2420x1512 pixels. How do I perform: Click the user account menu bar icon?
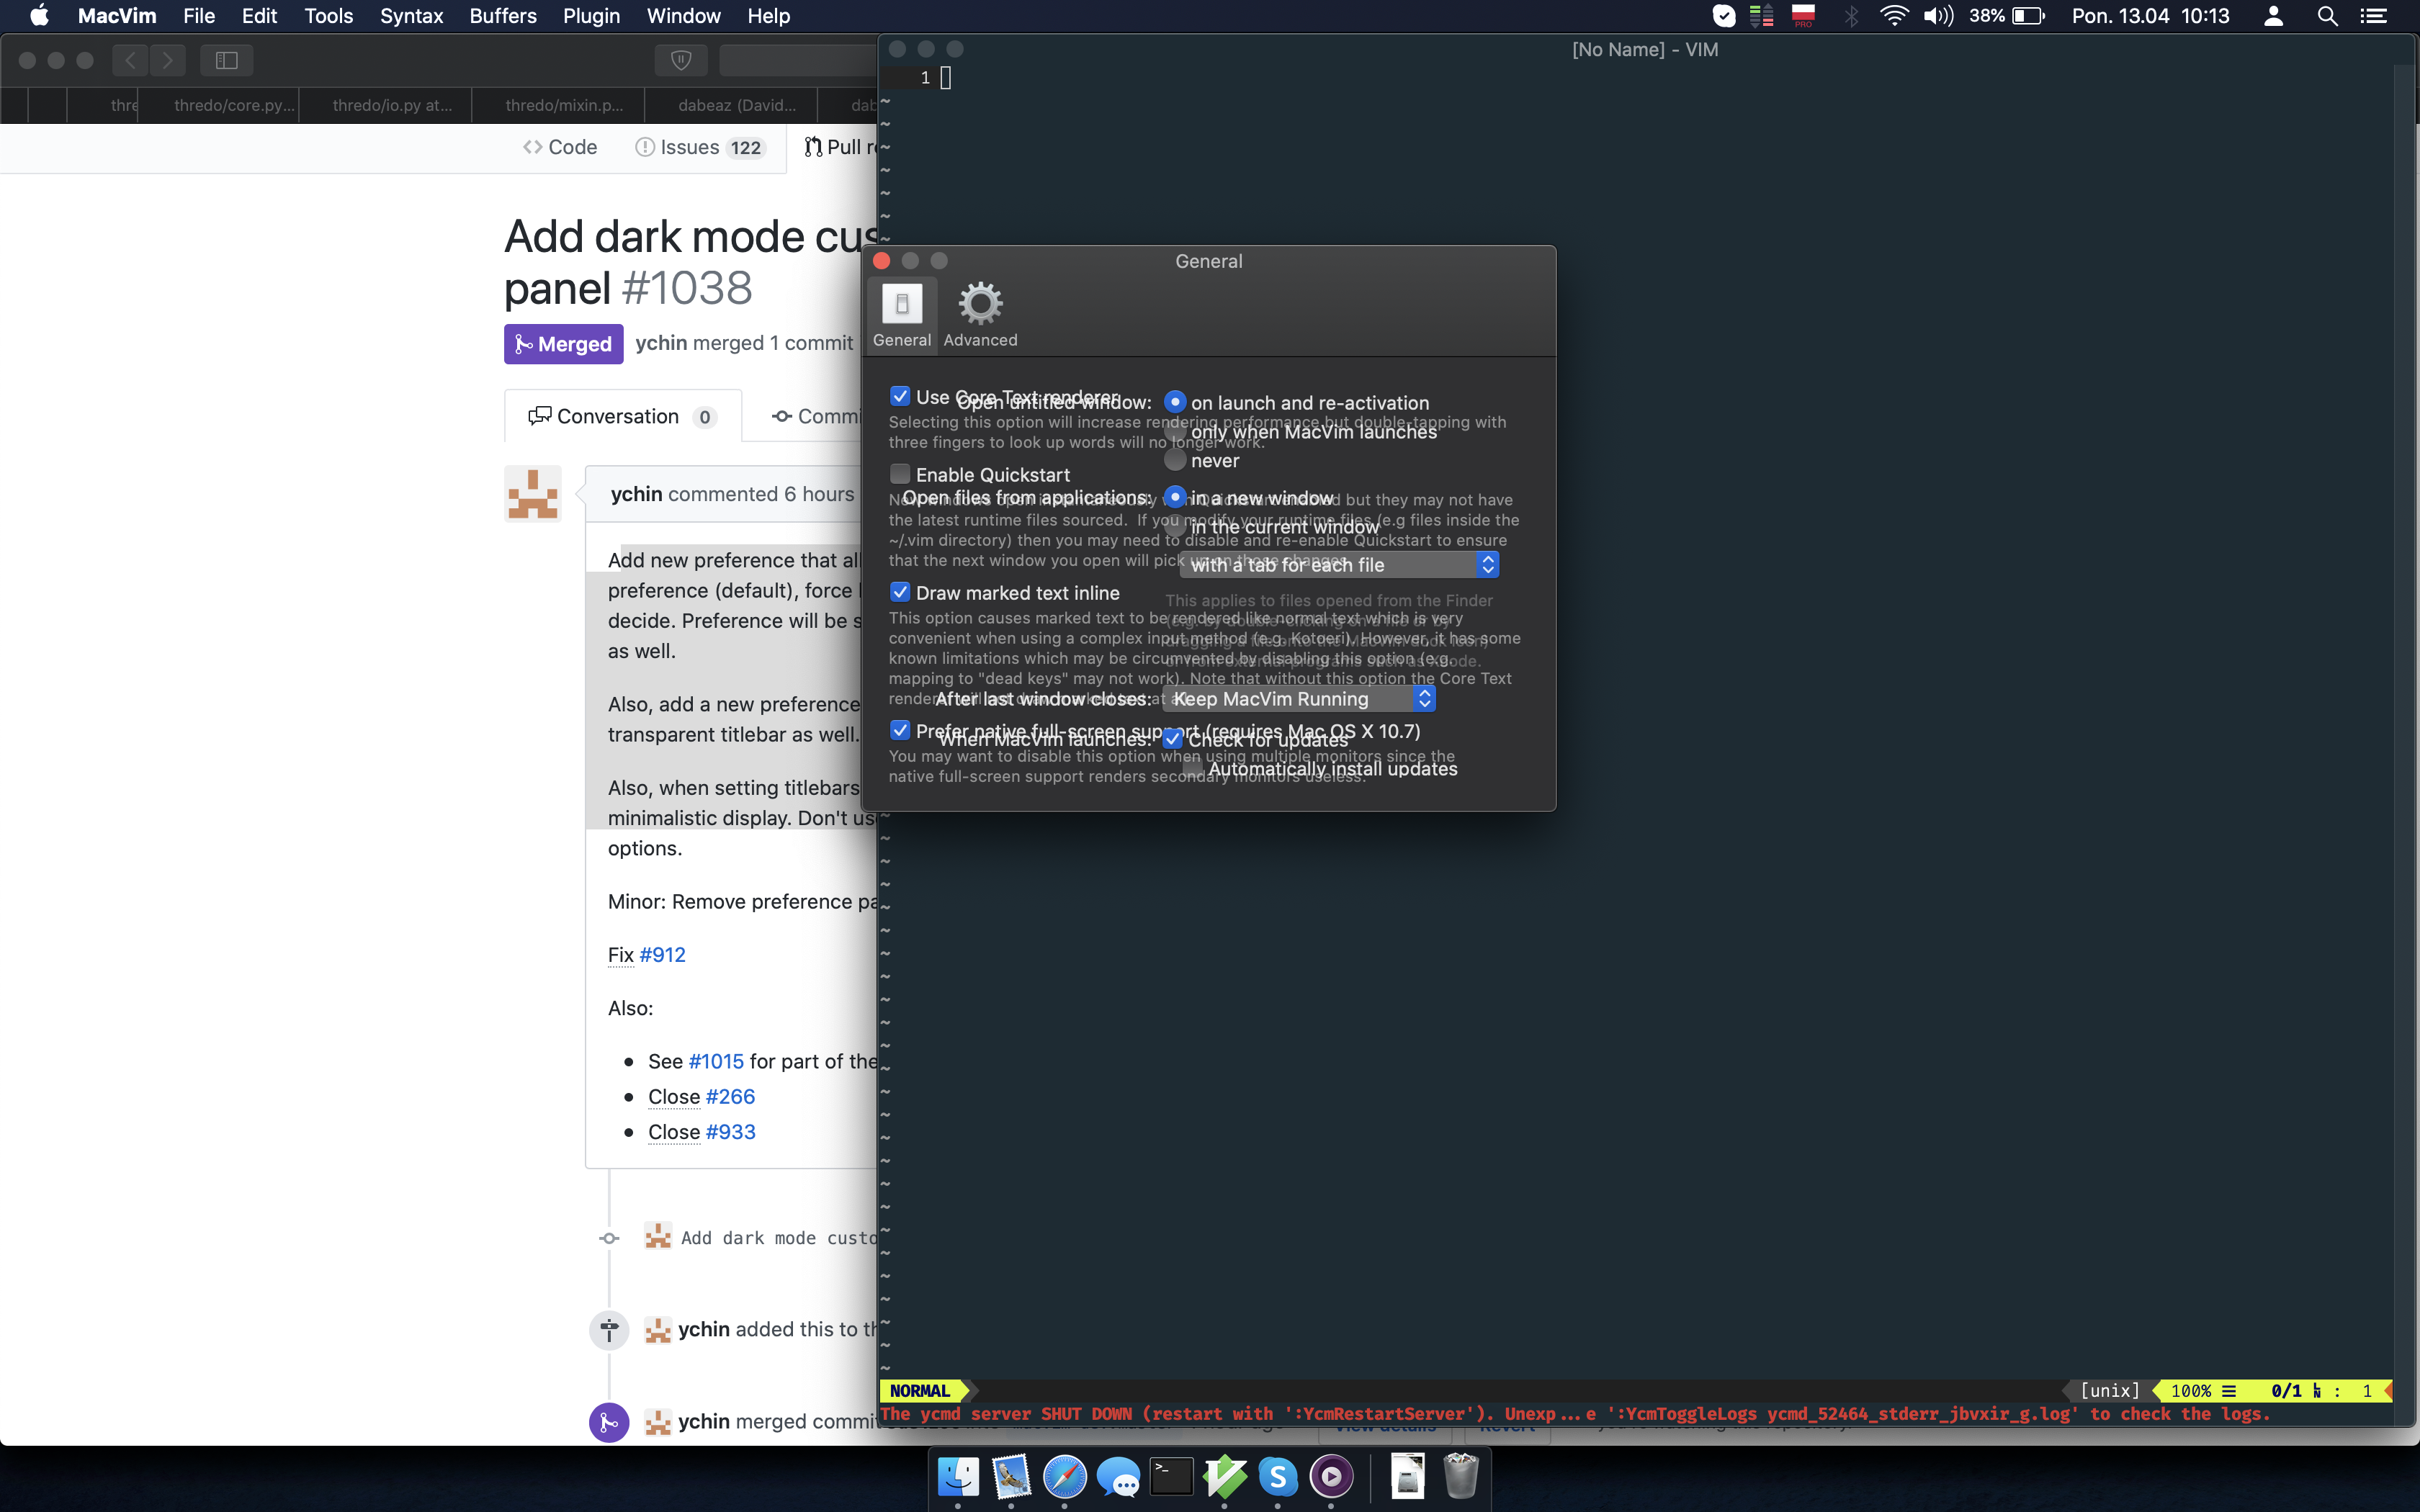[2273, 16]
